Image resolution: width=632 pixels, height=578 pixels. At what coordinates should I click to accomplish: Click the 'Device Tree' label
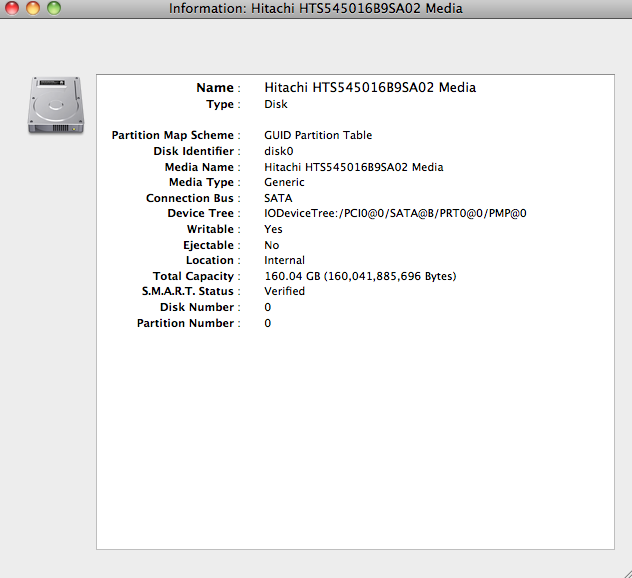click(x=201, y=213)
